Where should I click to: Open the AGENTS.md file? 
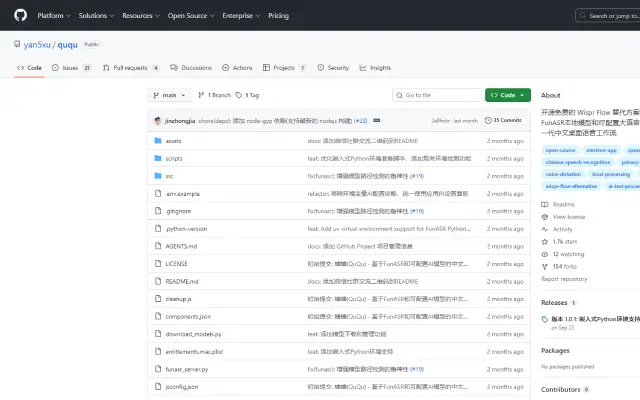[x=181, y=246]
